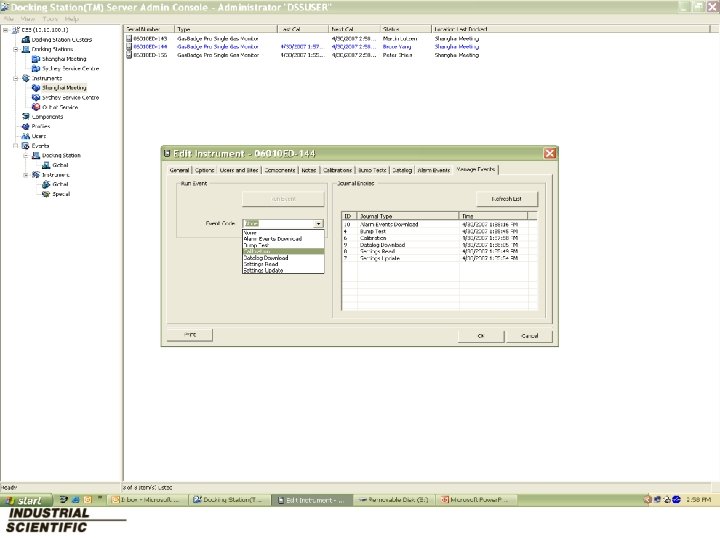
Task: Select Shanghai Meeting icon under Instruments
Action: 36,88
